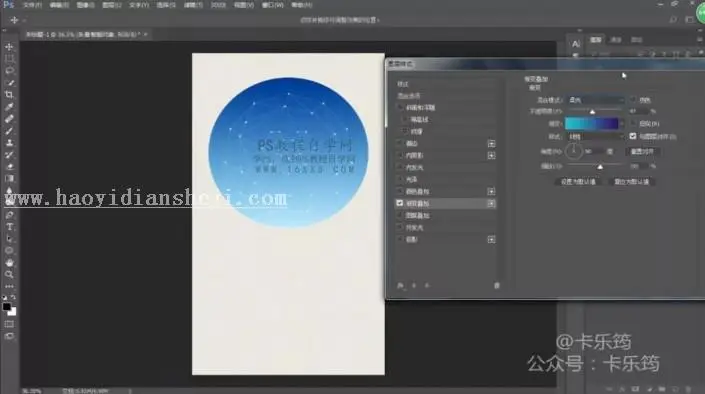This screenshot has width=705, height=394.
Task: Toggle the Dither (仿色) checkbox
Action: pos(633,99)
